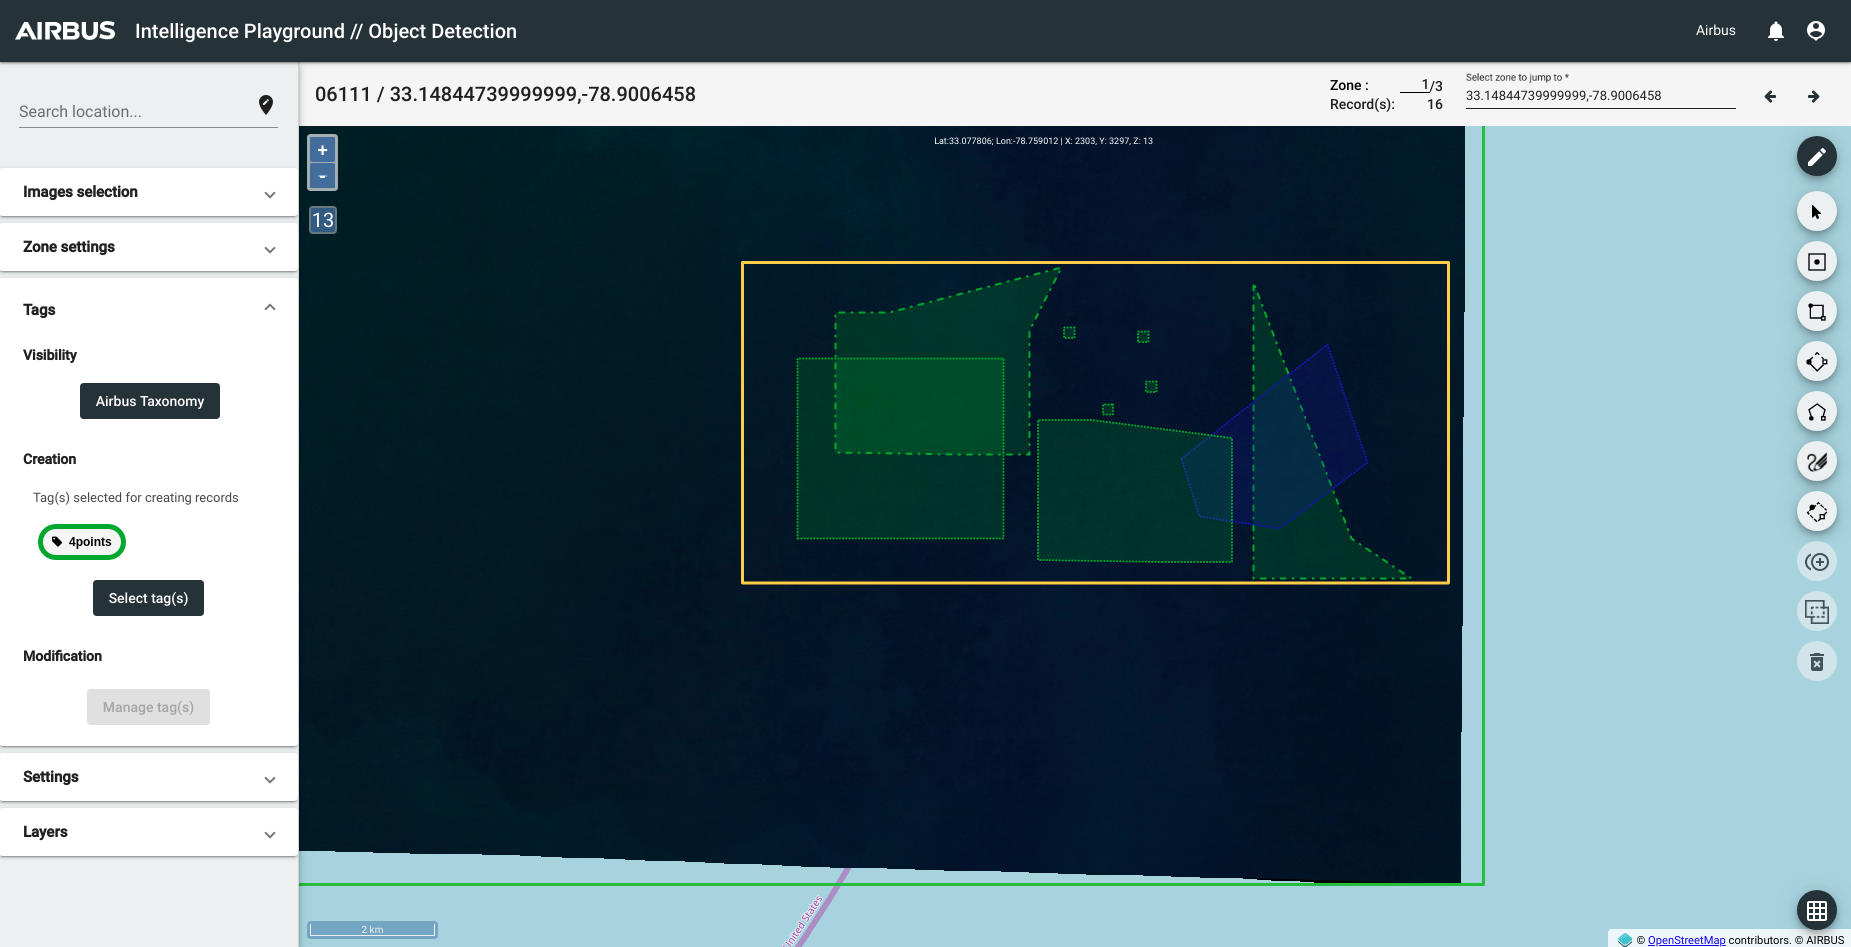Open the OpenStreetMap link
The height and width of the screenshot is (947, 1851).
1686,940
